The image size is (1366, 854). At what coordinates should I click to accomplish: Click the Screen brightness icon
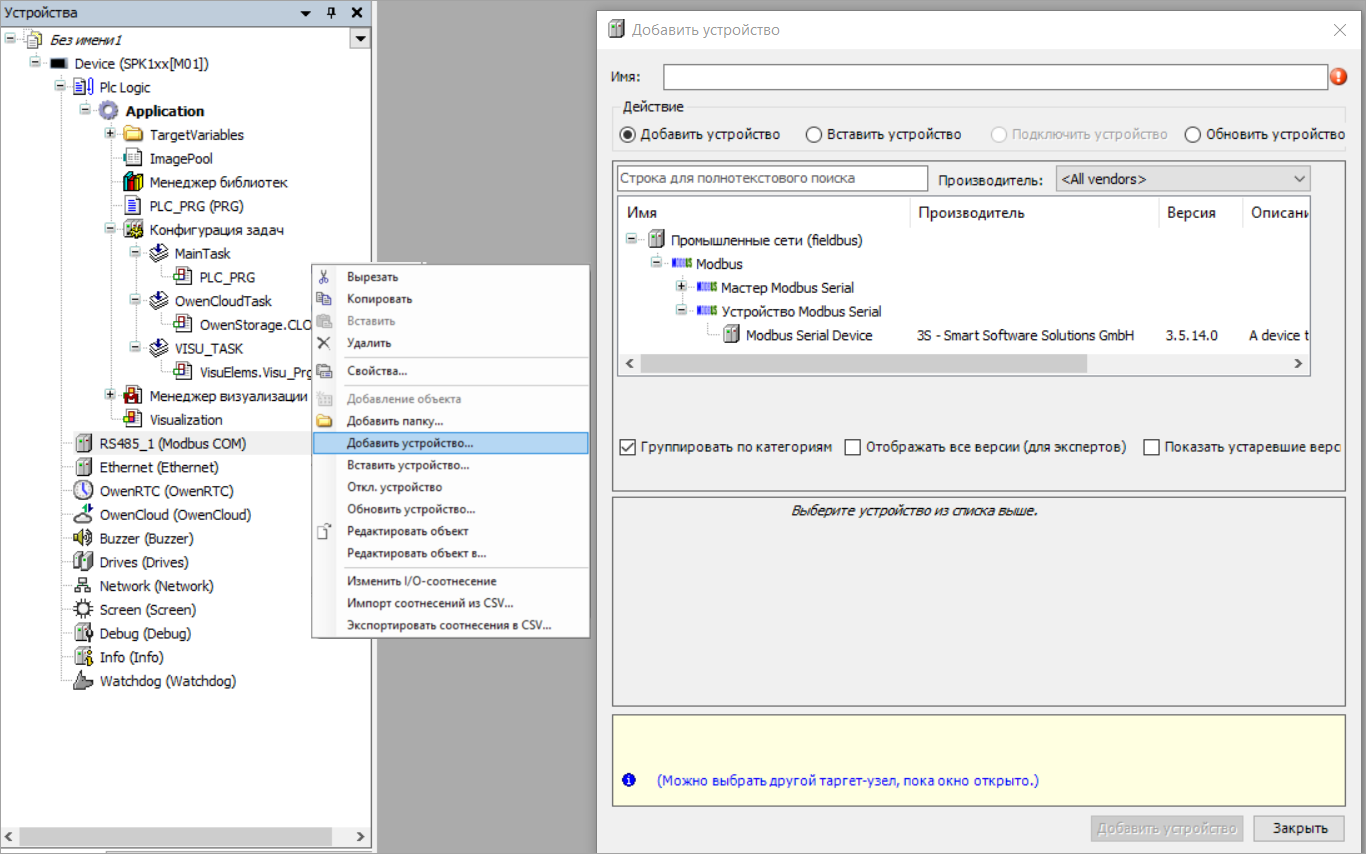pyautogui.click(x=84, y=610)
